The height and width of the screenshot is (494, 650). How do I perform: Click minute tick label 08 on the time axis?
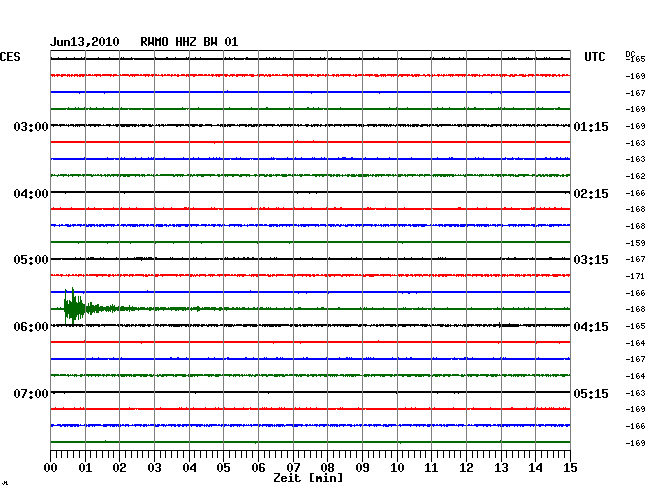pyautogui.click(x=327, y=468)
